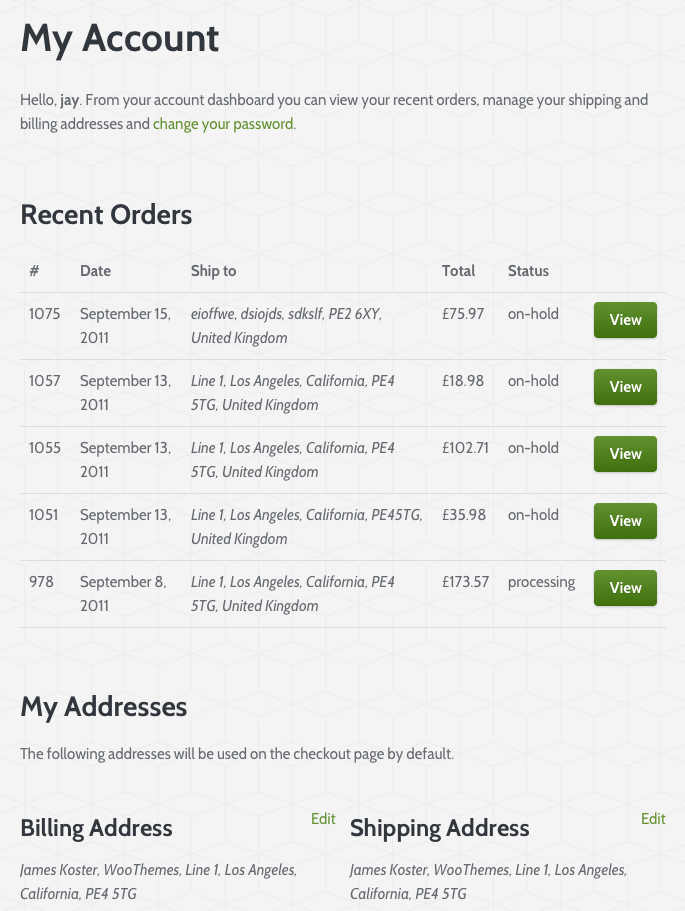Click the processing status text
Screen dimensions: 685x911
(x=541, y=582)
